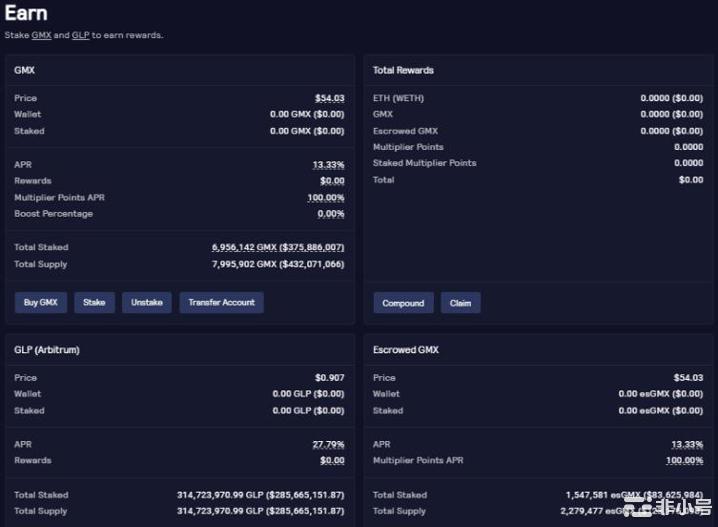Click GMX card's Multiplier Points APR 100.00%
Screen dimensions: 718x527
click(x=325, y=198)
